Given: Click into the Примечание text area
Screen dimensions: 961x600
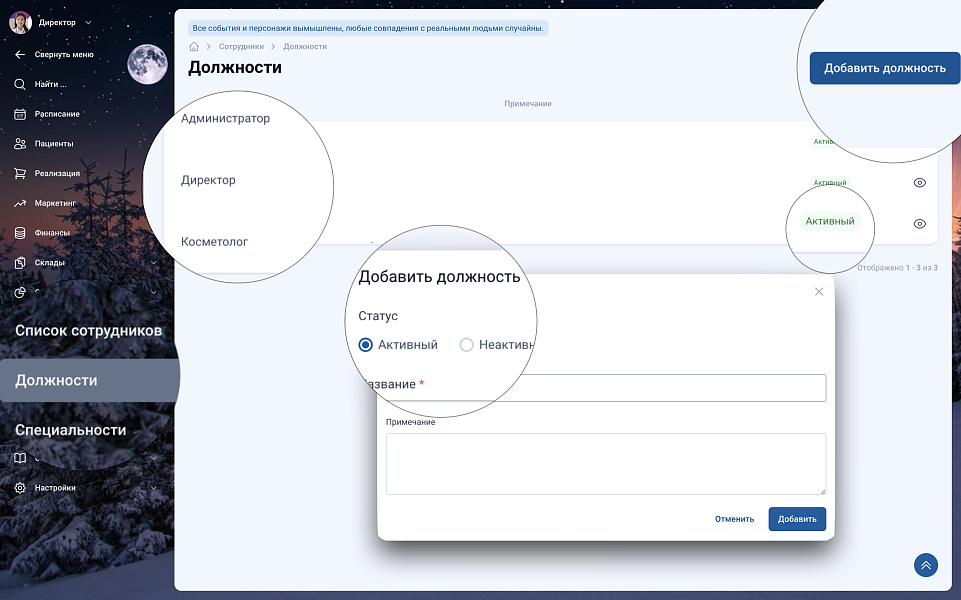Looking at the screenshot, I should click(605, 463).
